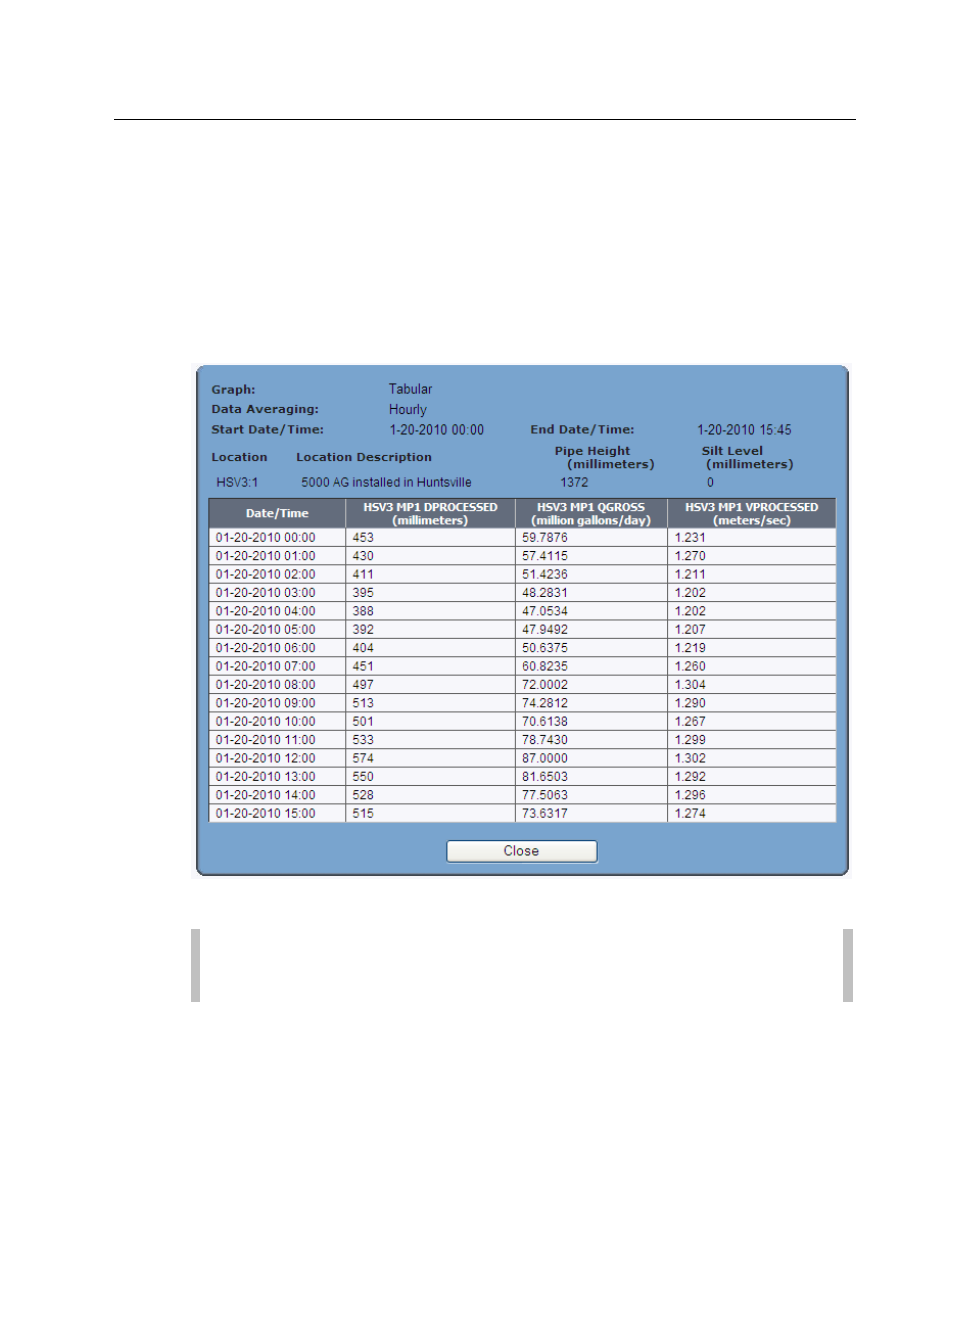Image resolution: width=954 pixels, height=1321 pixels.
Task: Select depth value 388
Action: 363,611
